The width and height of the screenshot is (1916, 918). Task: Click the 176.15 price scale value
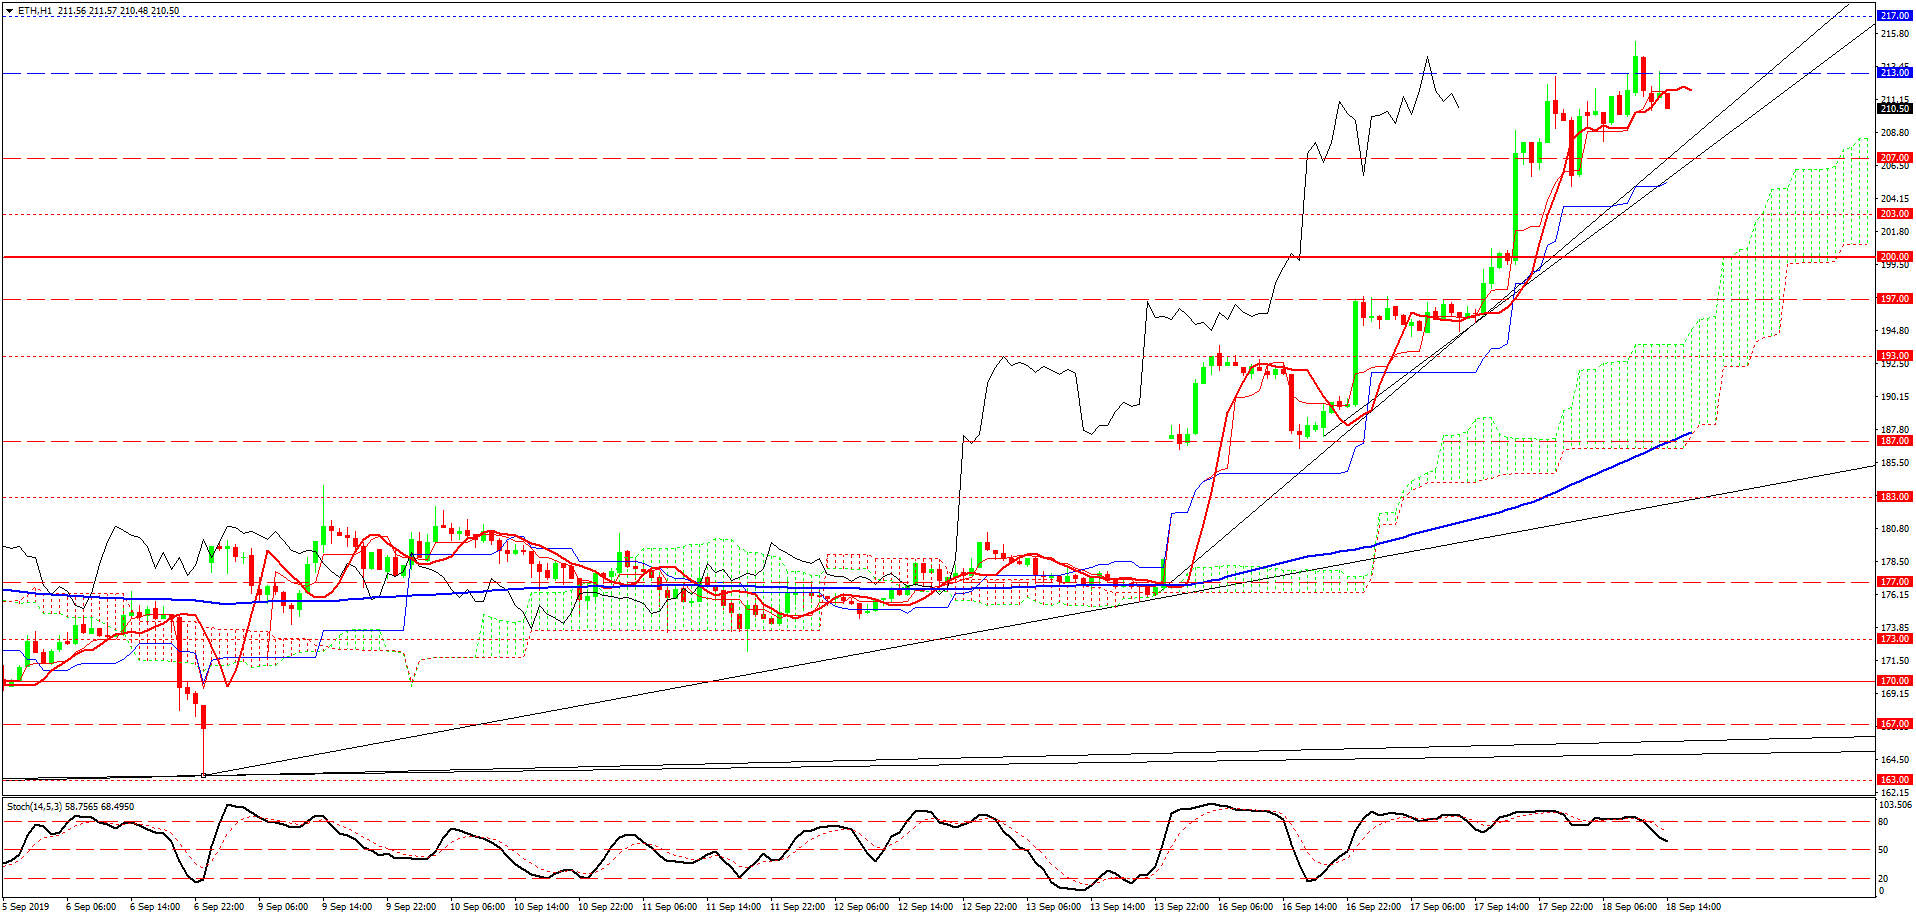[1895, 595]
